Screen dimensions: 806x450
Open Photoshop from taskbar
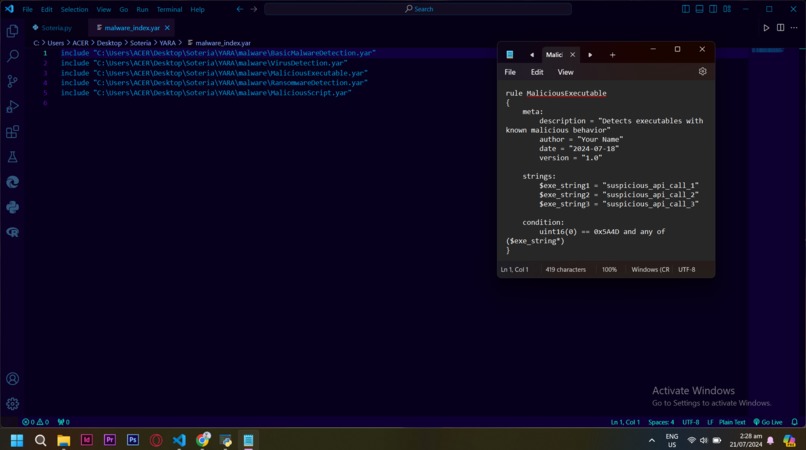click(x=133, y=440)
